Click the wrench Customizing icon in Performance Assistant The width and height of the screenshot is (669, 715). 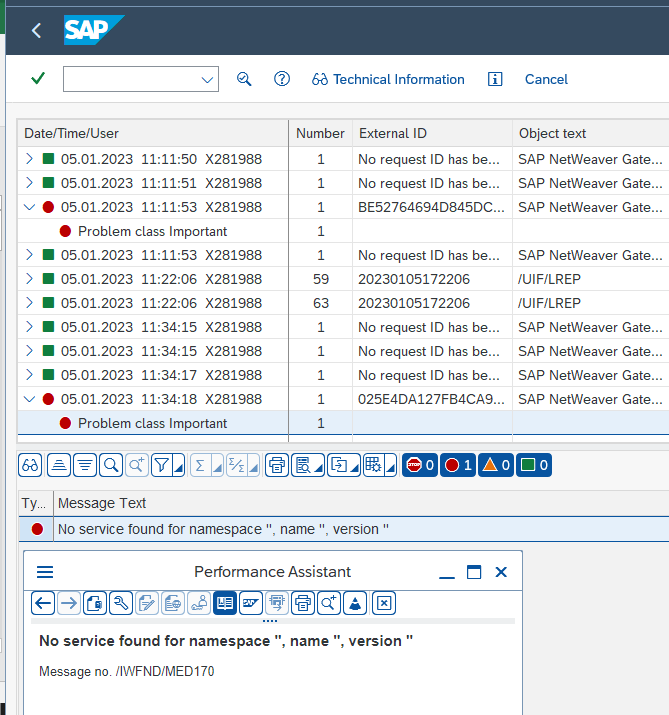(x=121, y=603)
